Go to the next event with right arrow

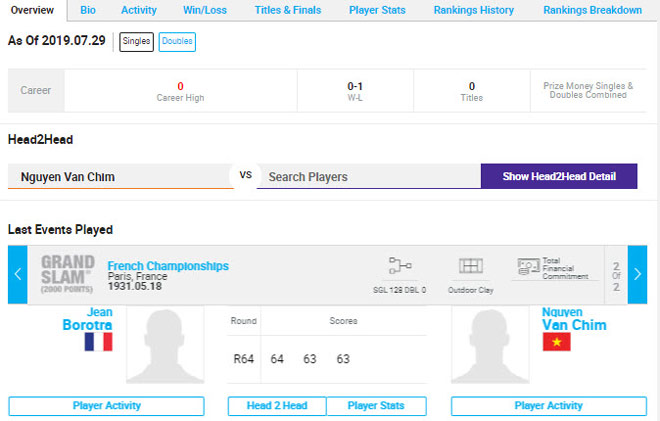(636, 274)
